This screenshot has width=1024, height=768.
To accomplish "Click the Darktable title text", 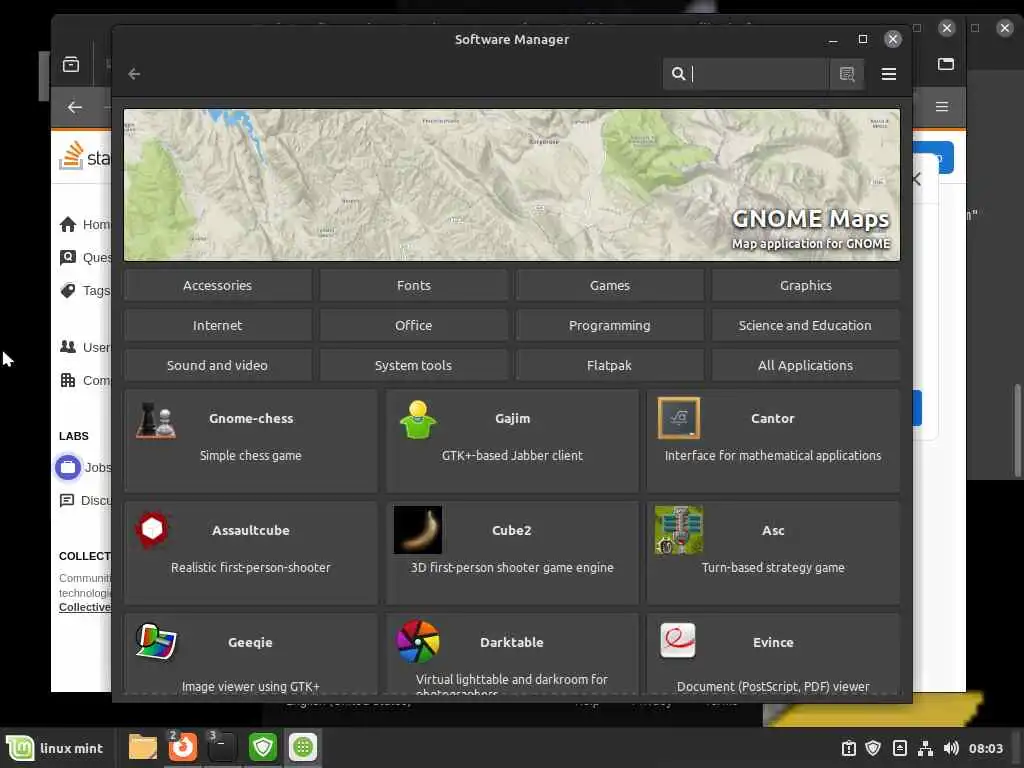I will (512, 642).
